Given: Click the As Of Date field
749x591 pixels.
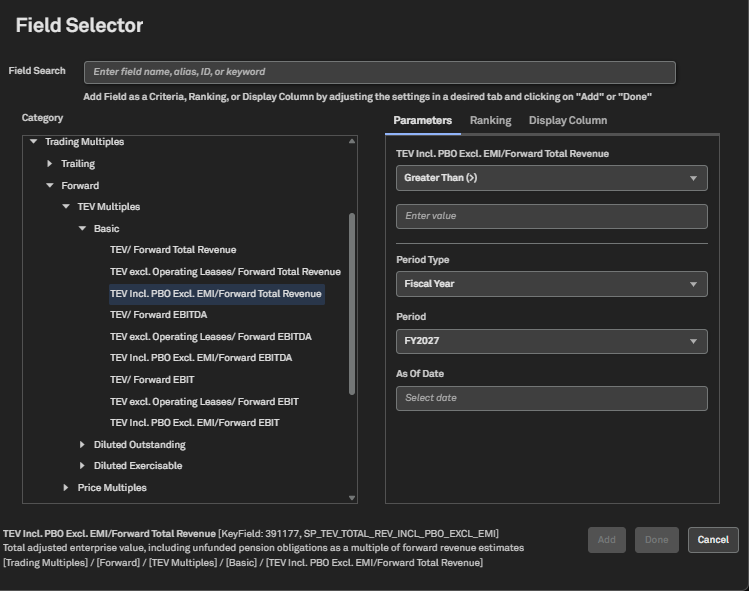Looking at the screenshot, I should tap(551, 398).
